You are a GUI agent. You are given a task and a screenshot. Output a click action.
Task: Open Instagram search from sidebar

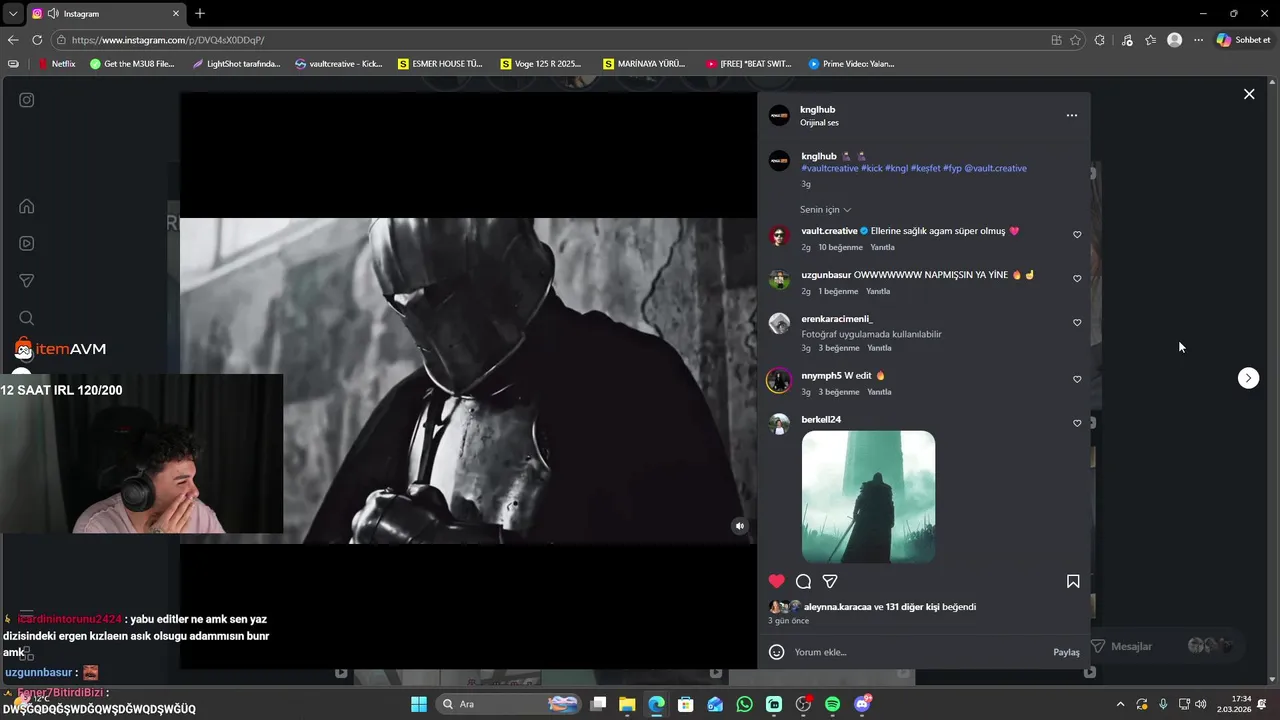[x=27, y=318]
